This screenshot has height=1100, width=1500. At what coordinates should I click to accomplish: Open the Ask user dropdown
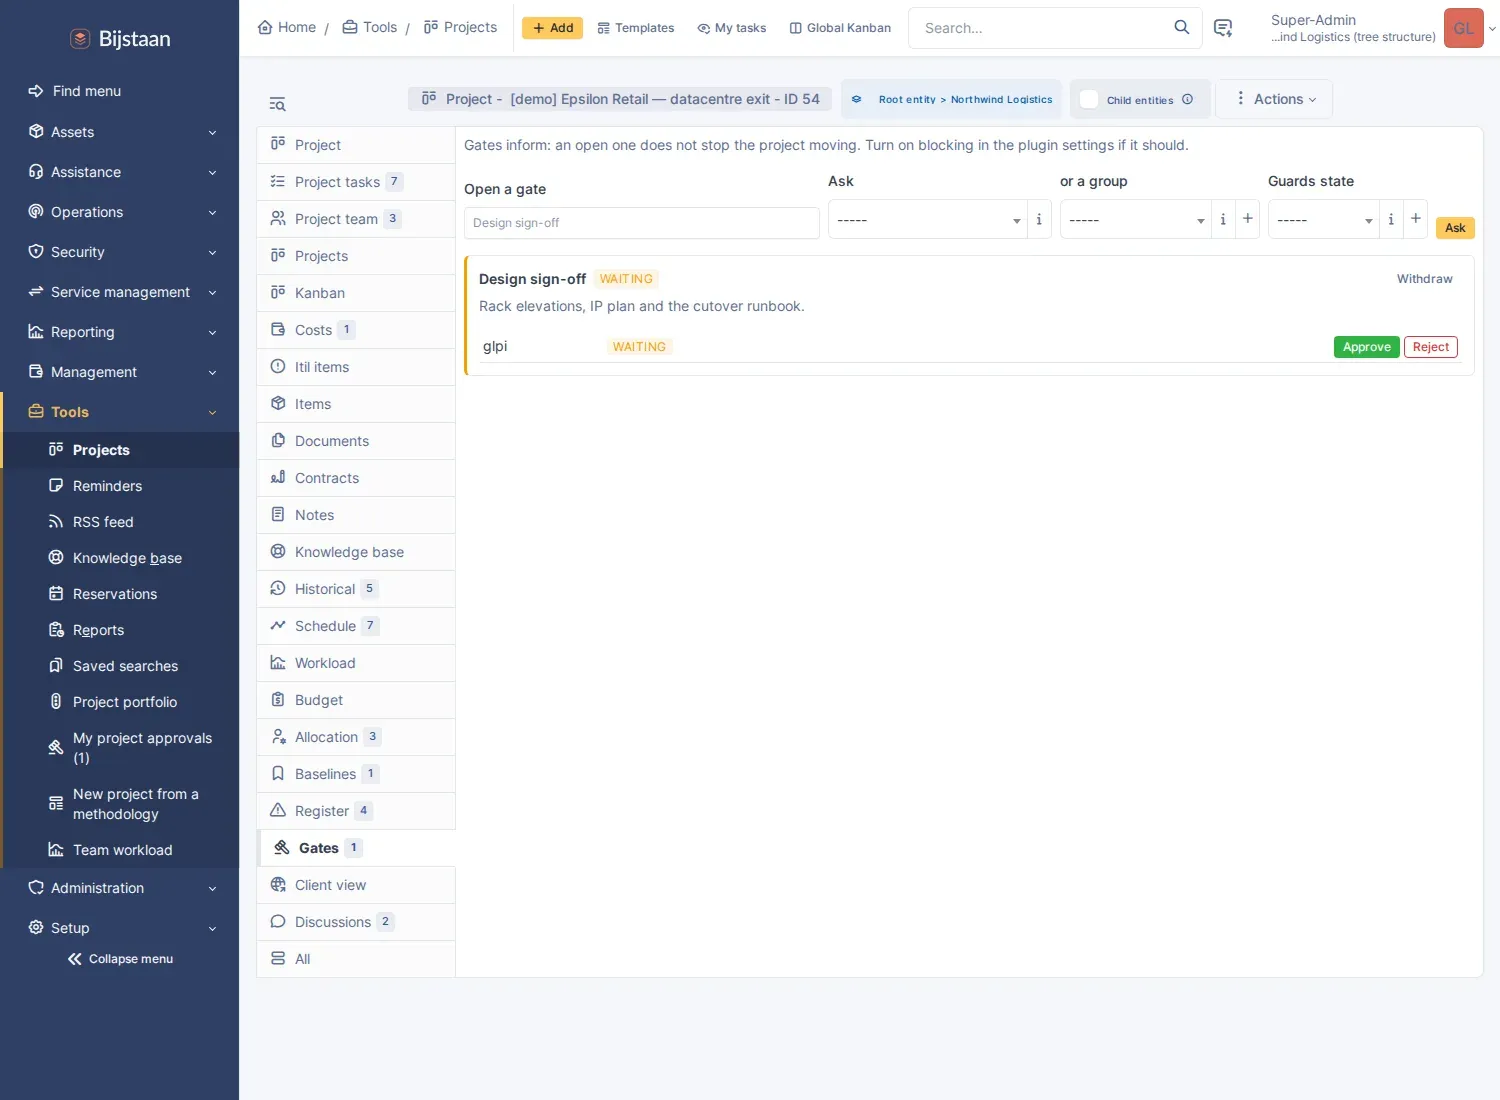(x=927, y=219)
